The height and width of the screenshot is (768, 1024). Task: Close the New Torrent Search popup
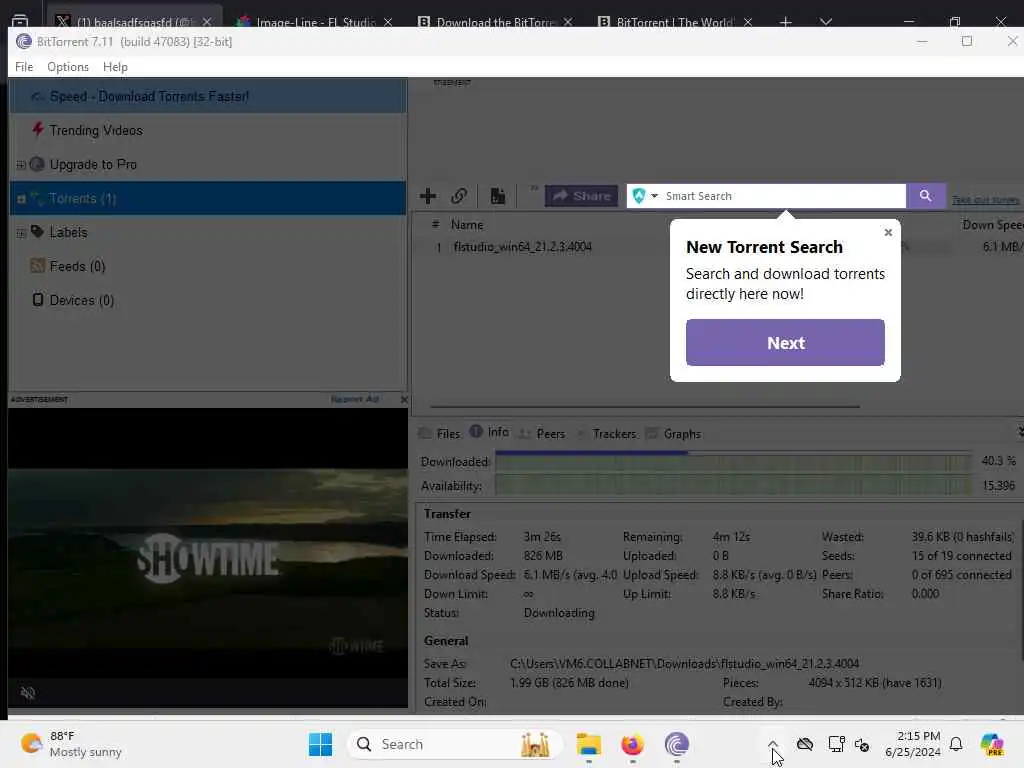pos(888,232)
